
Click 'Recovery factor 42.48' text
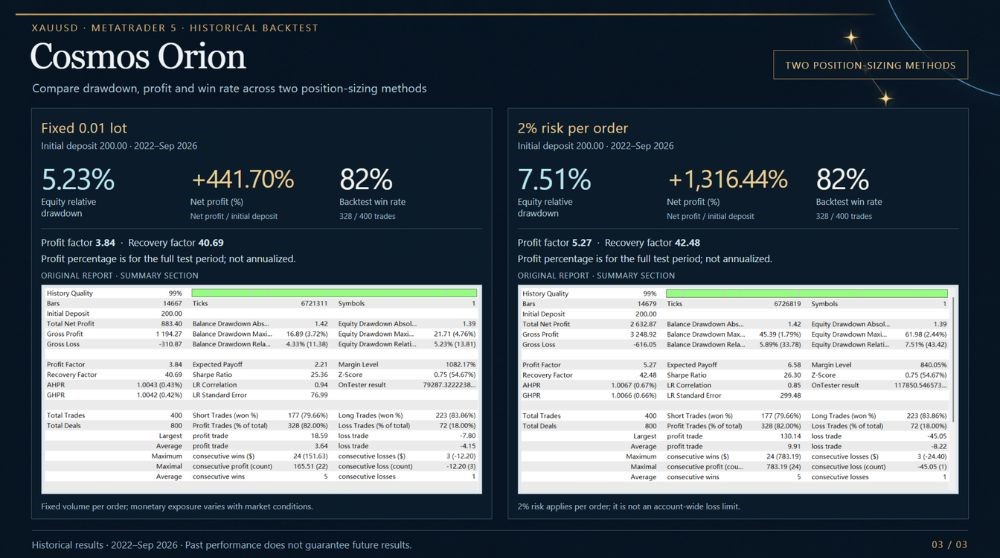(652, 243)
